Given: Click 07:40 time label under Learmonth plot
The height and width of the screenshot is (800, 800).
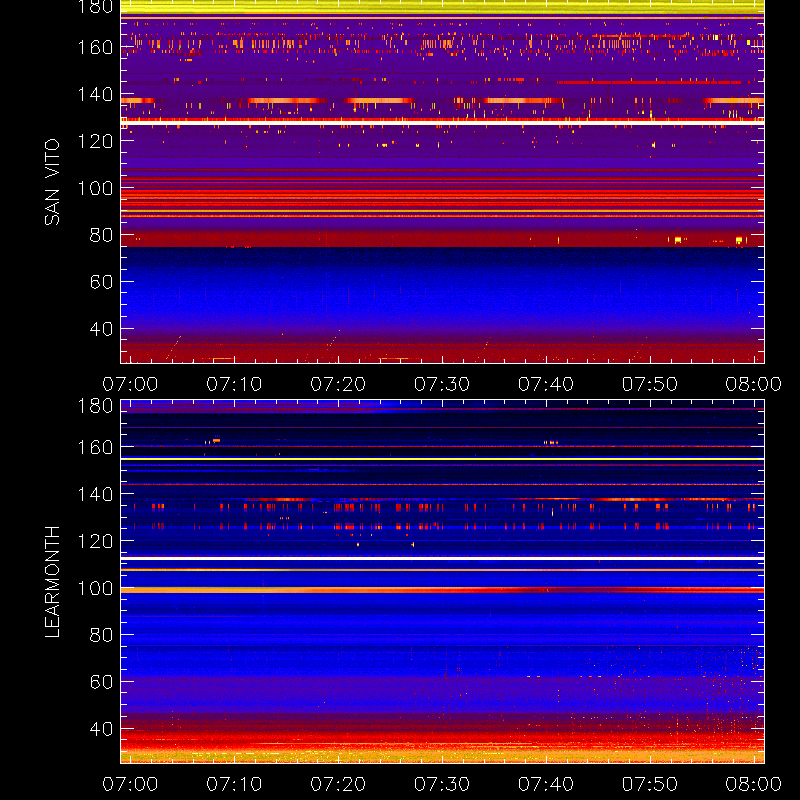Looking at the screenshot, I should click(x=546, y=784).
